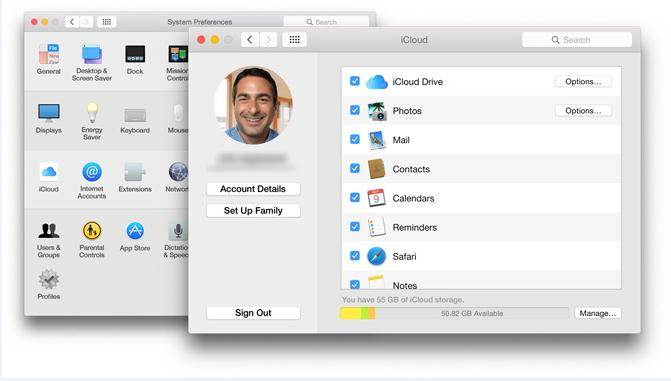Open Keyboard preferences icon
This screenshot has height=381, width=671.
pyautogui.click(x=135, y=115)
